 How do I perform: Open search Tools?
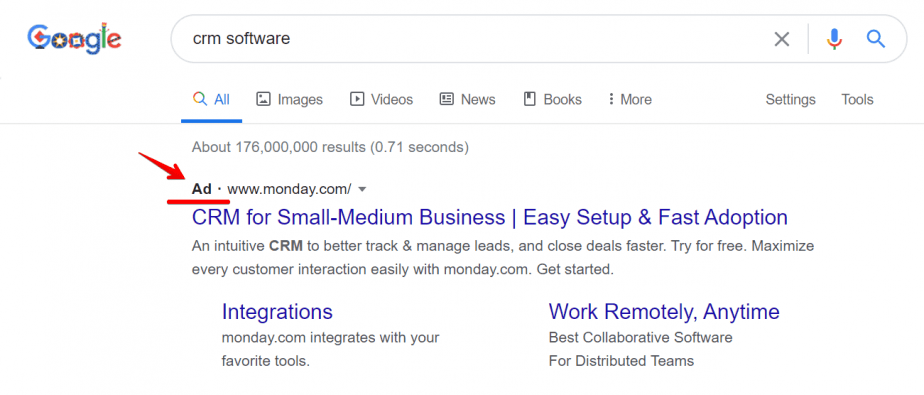click(x=857, y=100)
